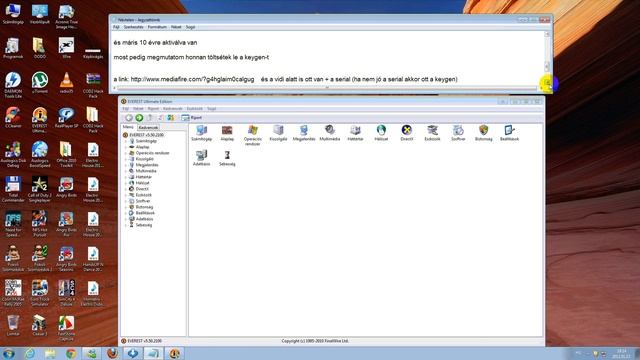Switch to the Menü tab in EVEREST

(128, 127)
